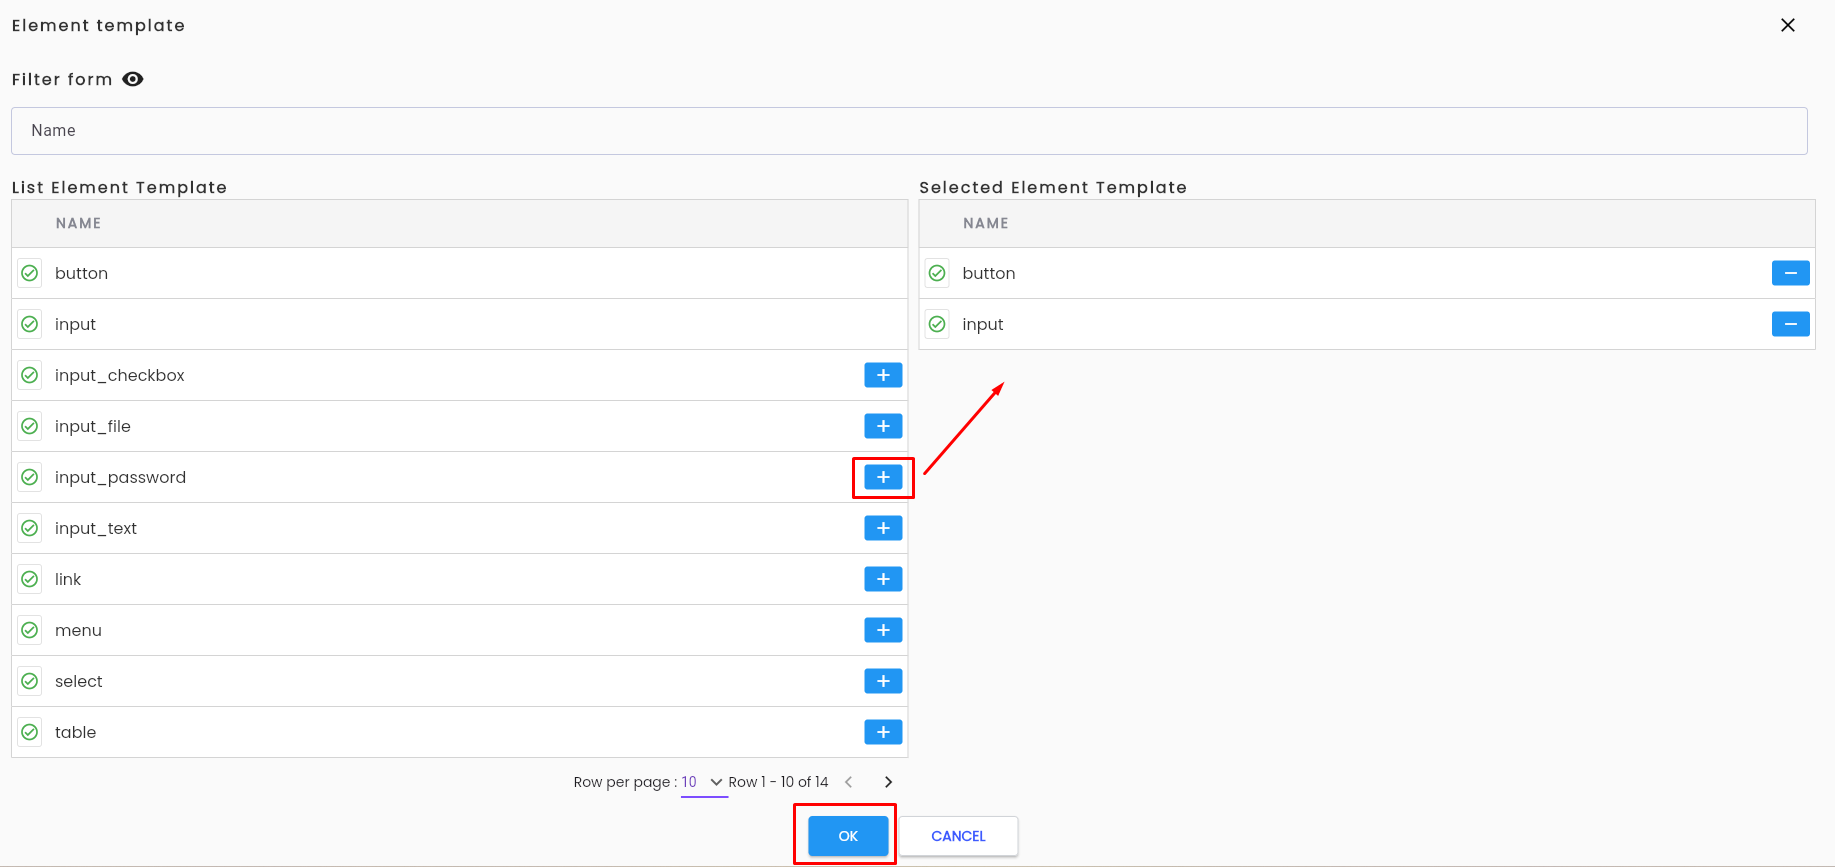Toggle the green check beside input_text

click(x=30, y=528)
